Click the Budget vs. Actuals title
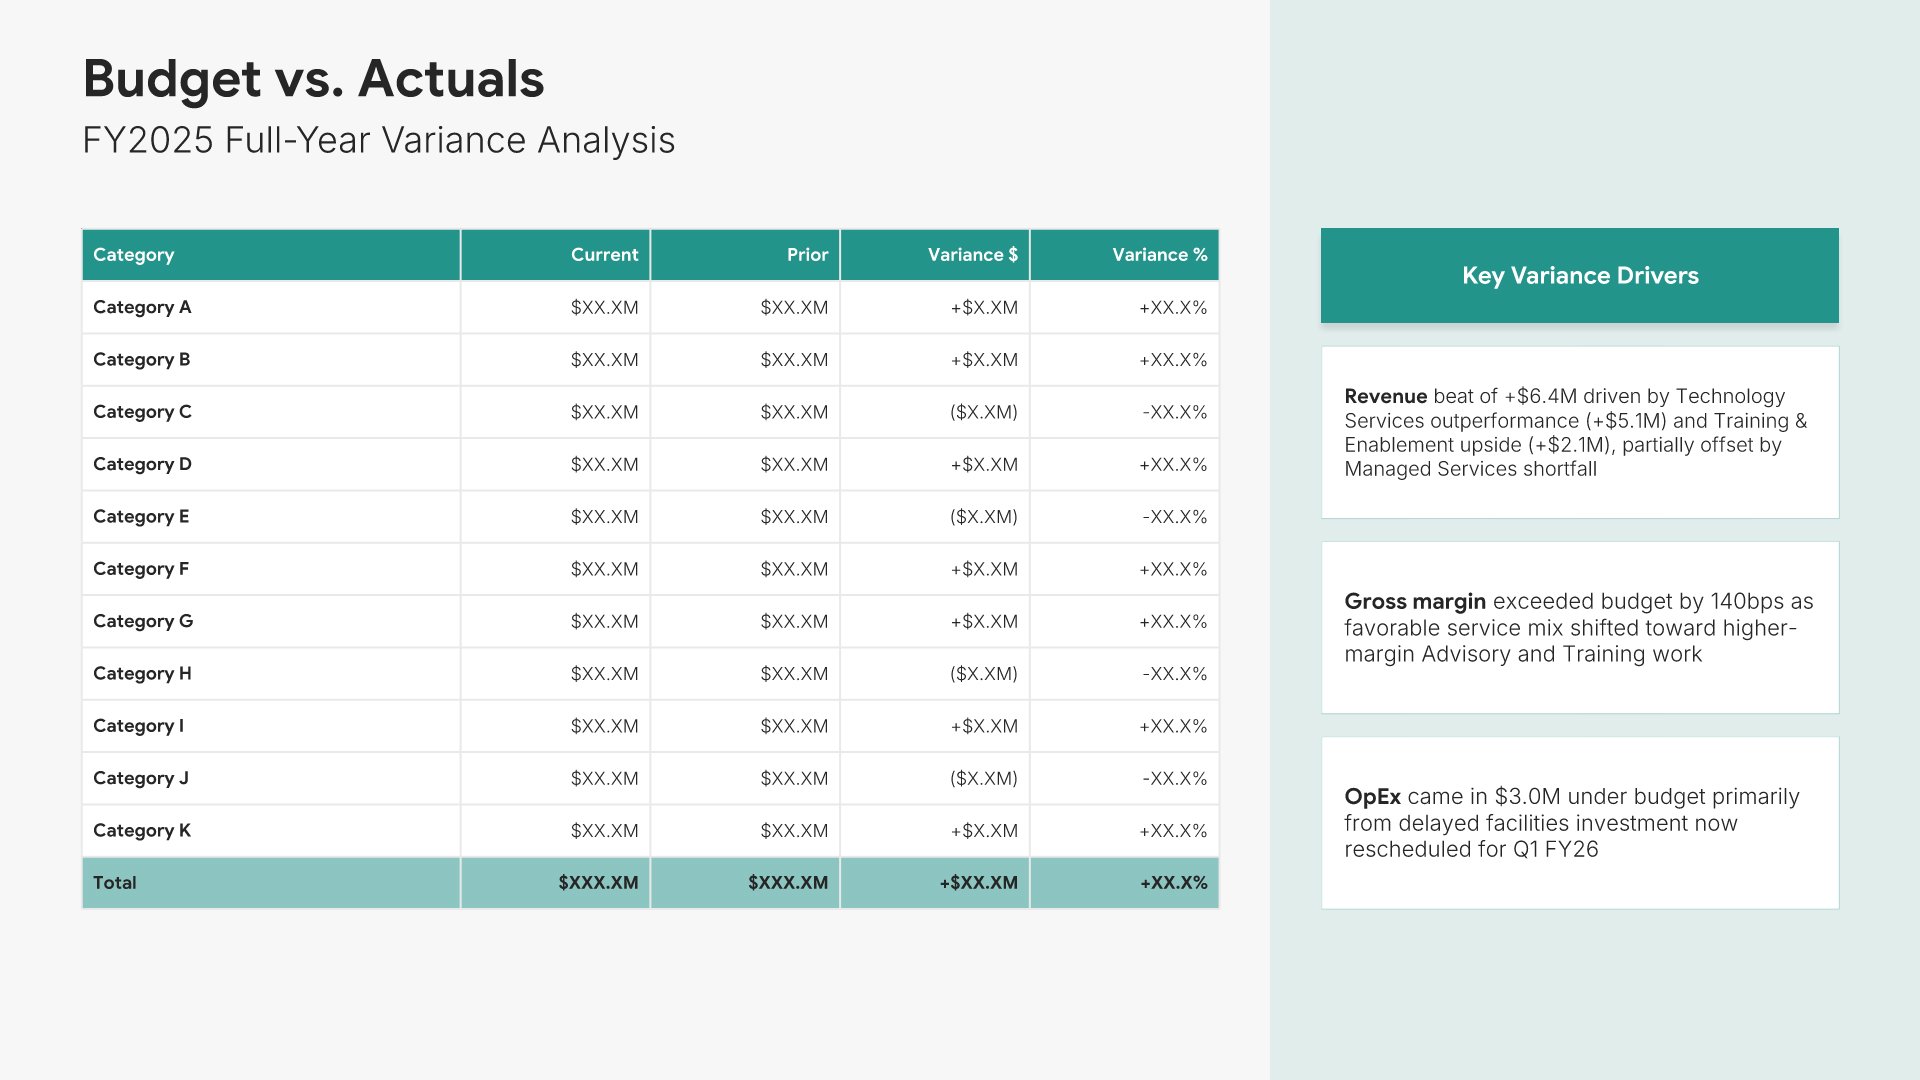This screenshot has height=1080, width=1920. [x=313, y=79]
